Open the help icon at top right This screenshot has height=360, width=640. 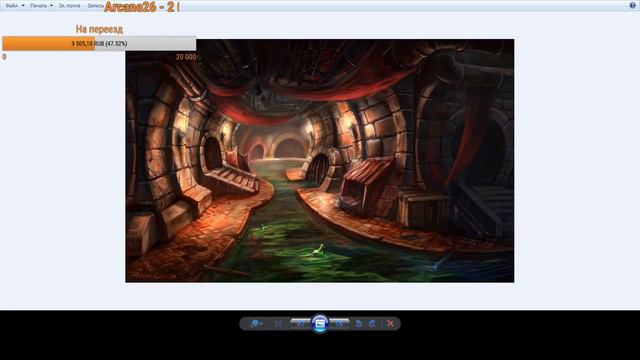point(633,5)
